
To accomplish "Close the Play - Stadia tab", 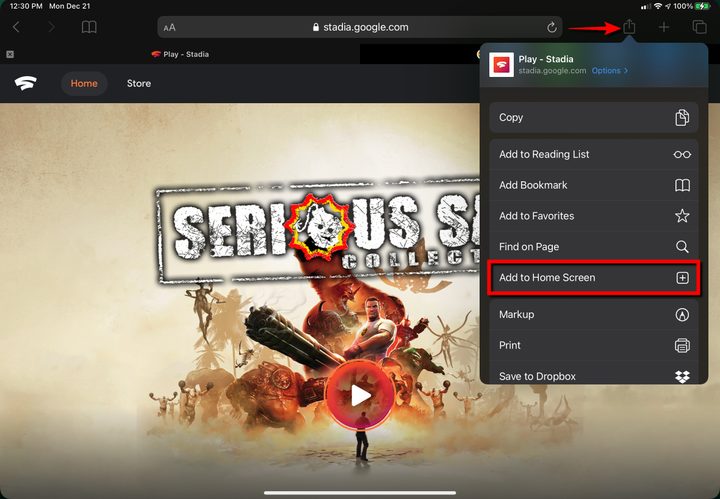I will [10, 54].
